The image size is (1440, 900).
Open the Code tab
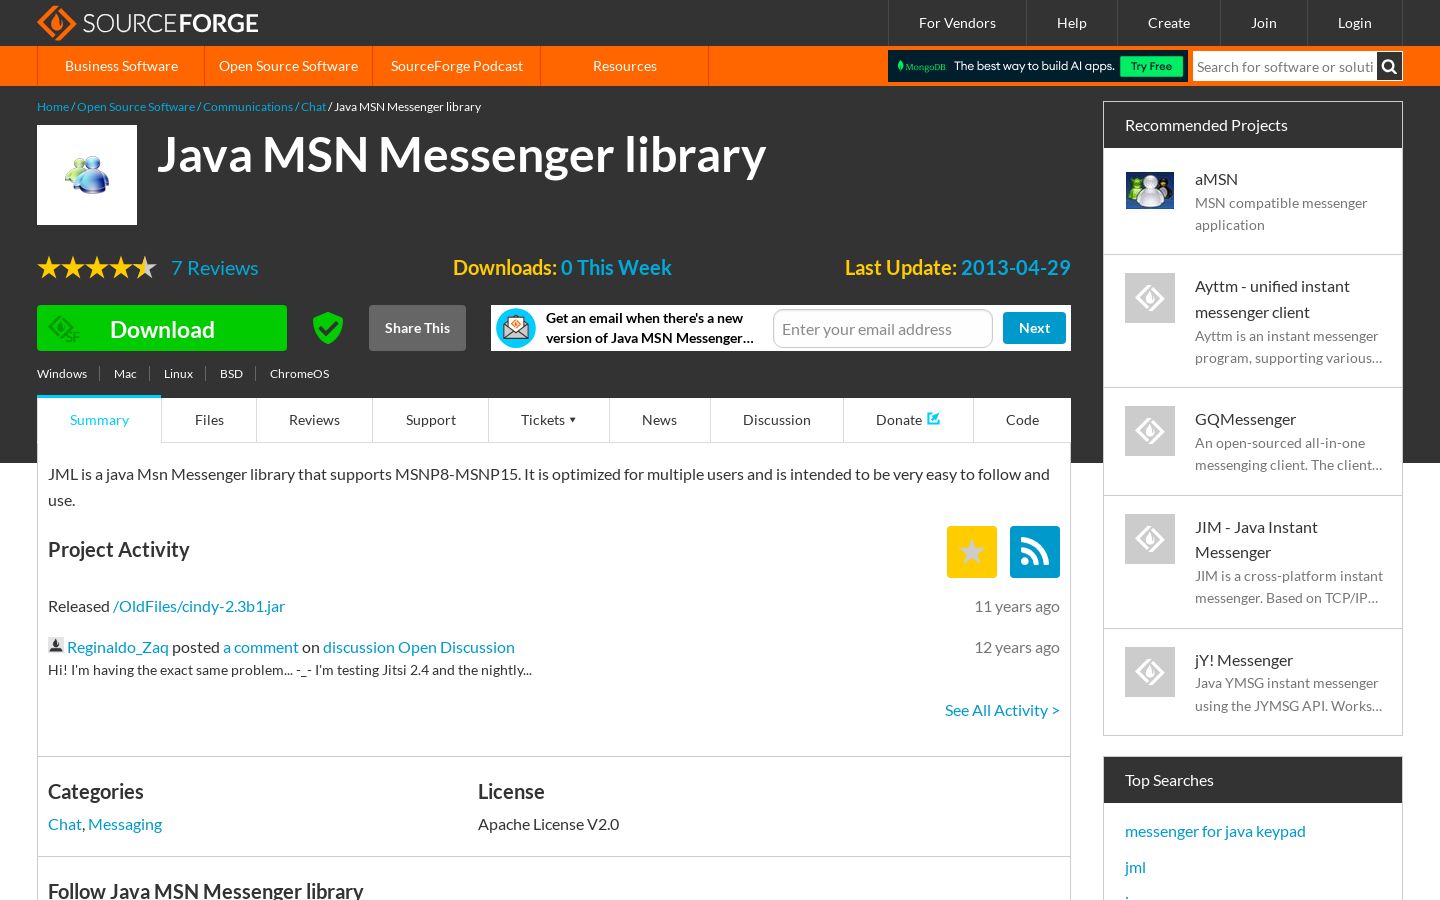click(x=1022, y=420)
